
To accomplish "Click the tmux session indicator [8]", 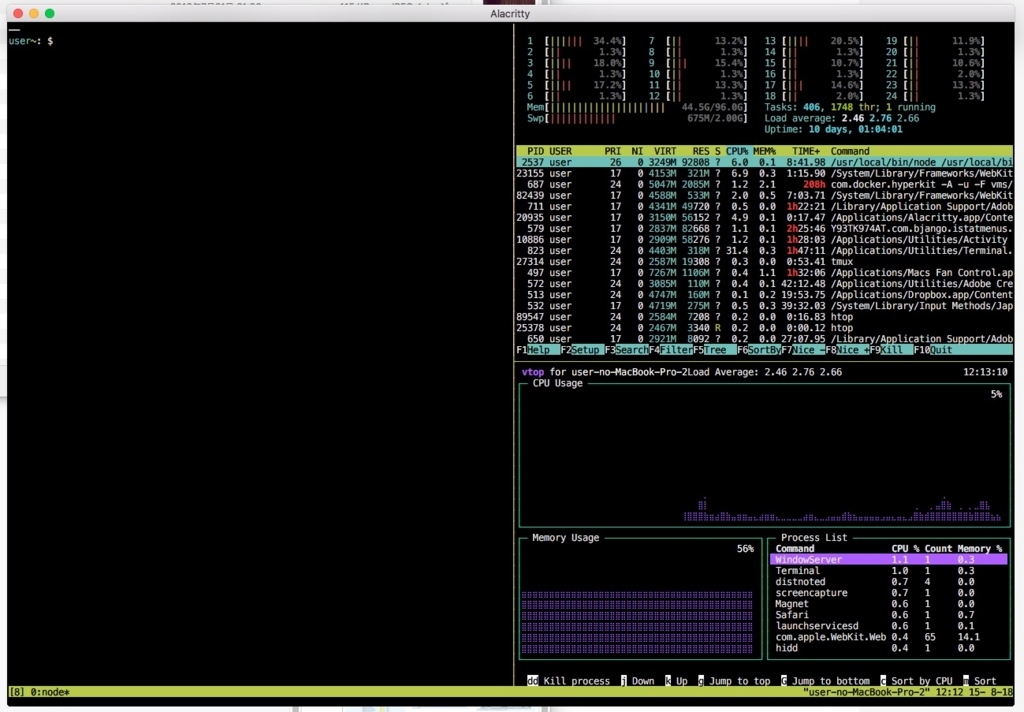I will coord(17,692).
